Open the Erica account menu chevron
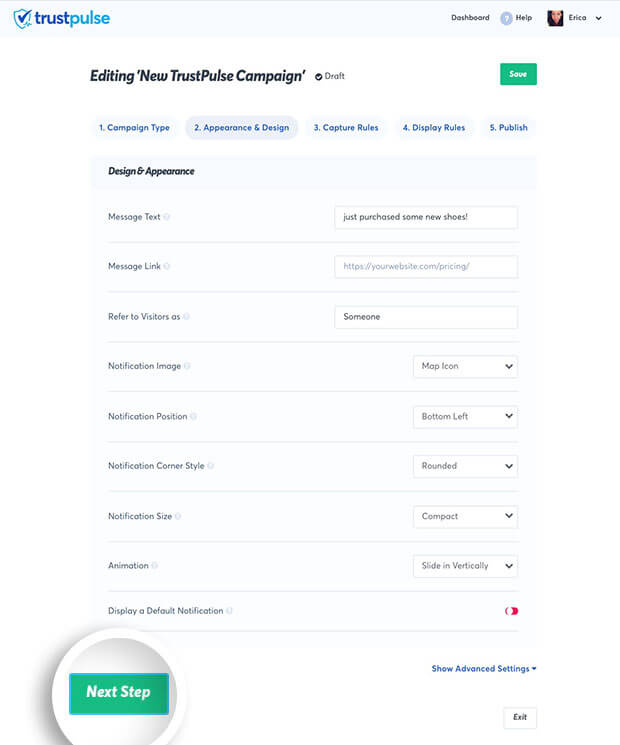The height and width of the screenshot is (745, 620). [x=599, y=18]
